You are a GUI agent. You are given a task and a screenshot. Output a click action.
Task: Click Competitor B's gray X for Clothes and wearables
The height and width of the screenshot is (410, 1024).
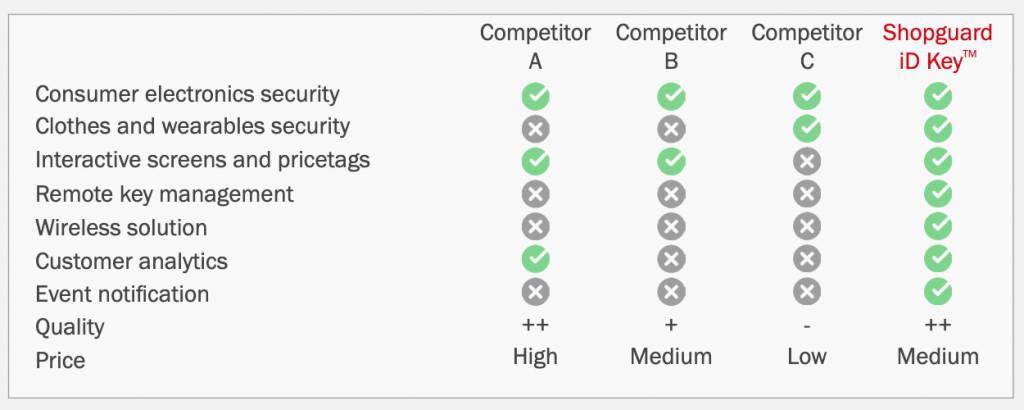click(x=671, y=128)
